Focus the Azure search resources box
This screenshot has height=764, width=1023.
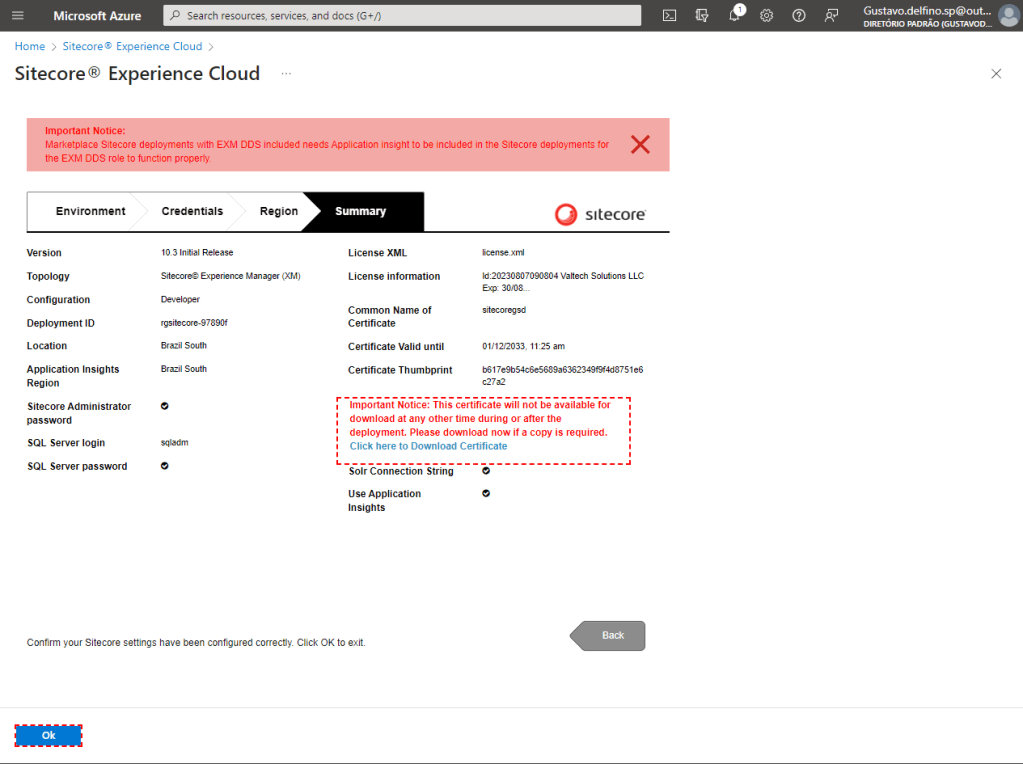401,16
